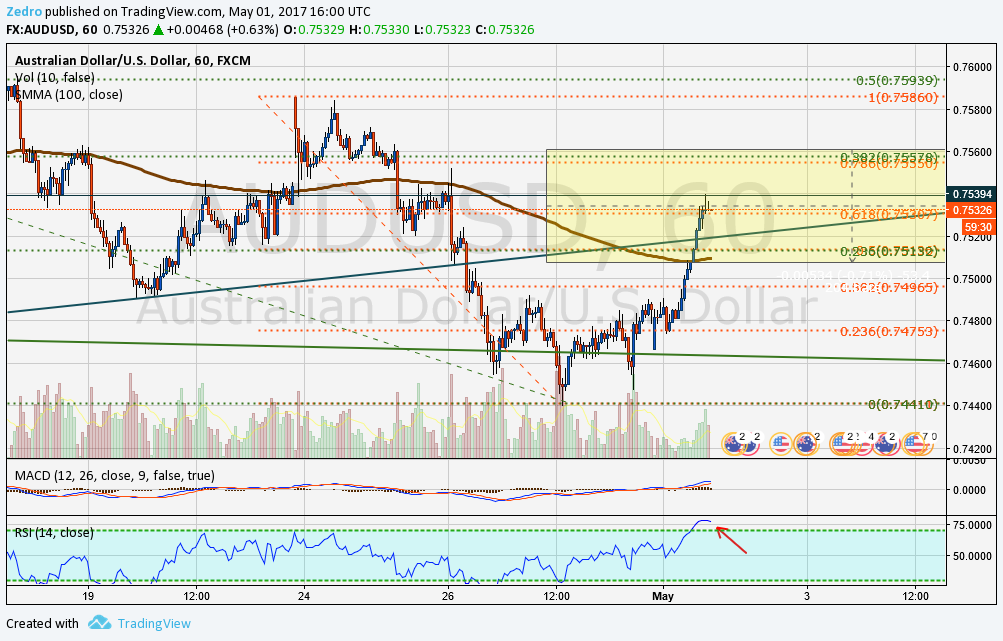
Task: Click the 59:30 bar countdown label
Action: pos(978,227)
